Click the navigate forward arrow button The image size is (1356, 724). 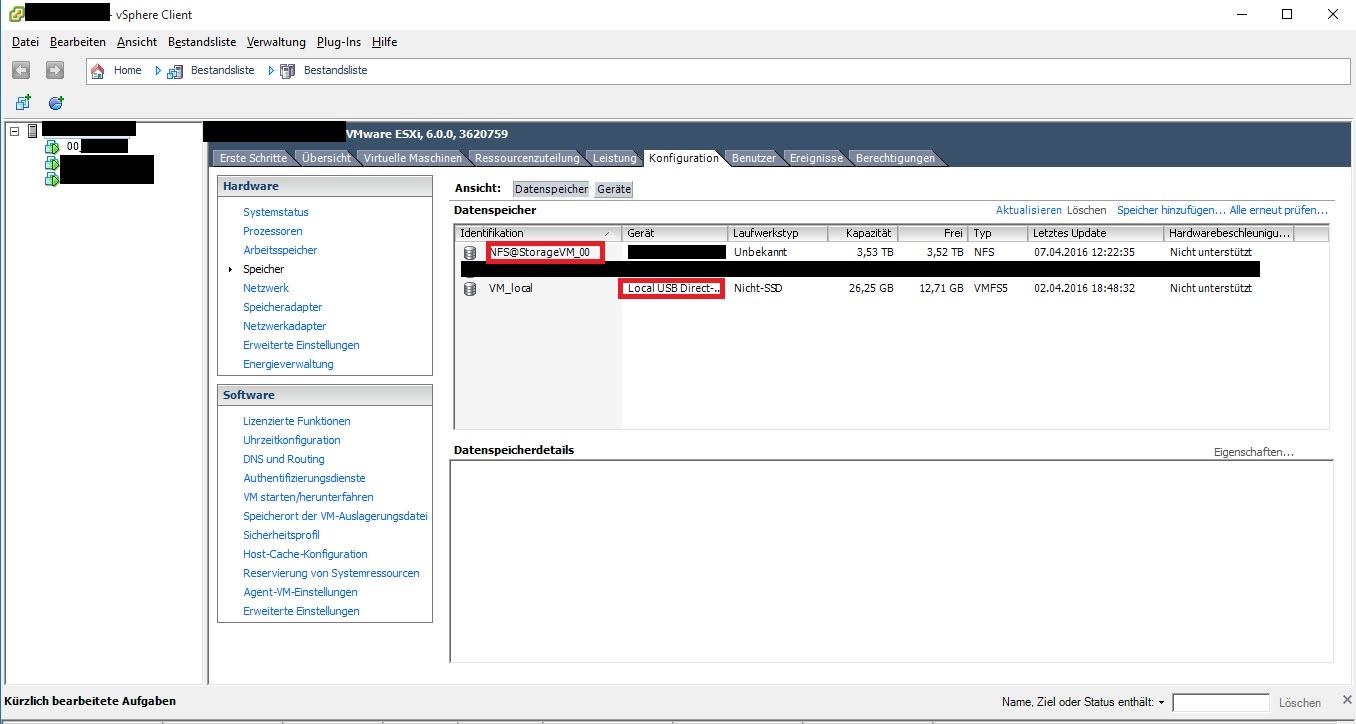click(x=55, y=70)
